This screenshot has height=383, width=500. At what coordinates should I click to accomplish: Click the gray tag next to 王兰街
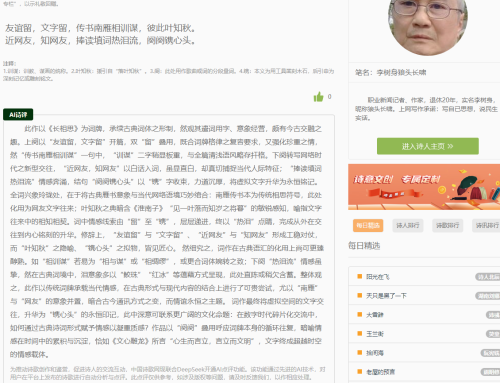[x=493, y=334]
